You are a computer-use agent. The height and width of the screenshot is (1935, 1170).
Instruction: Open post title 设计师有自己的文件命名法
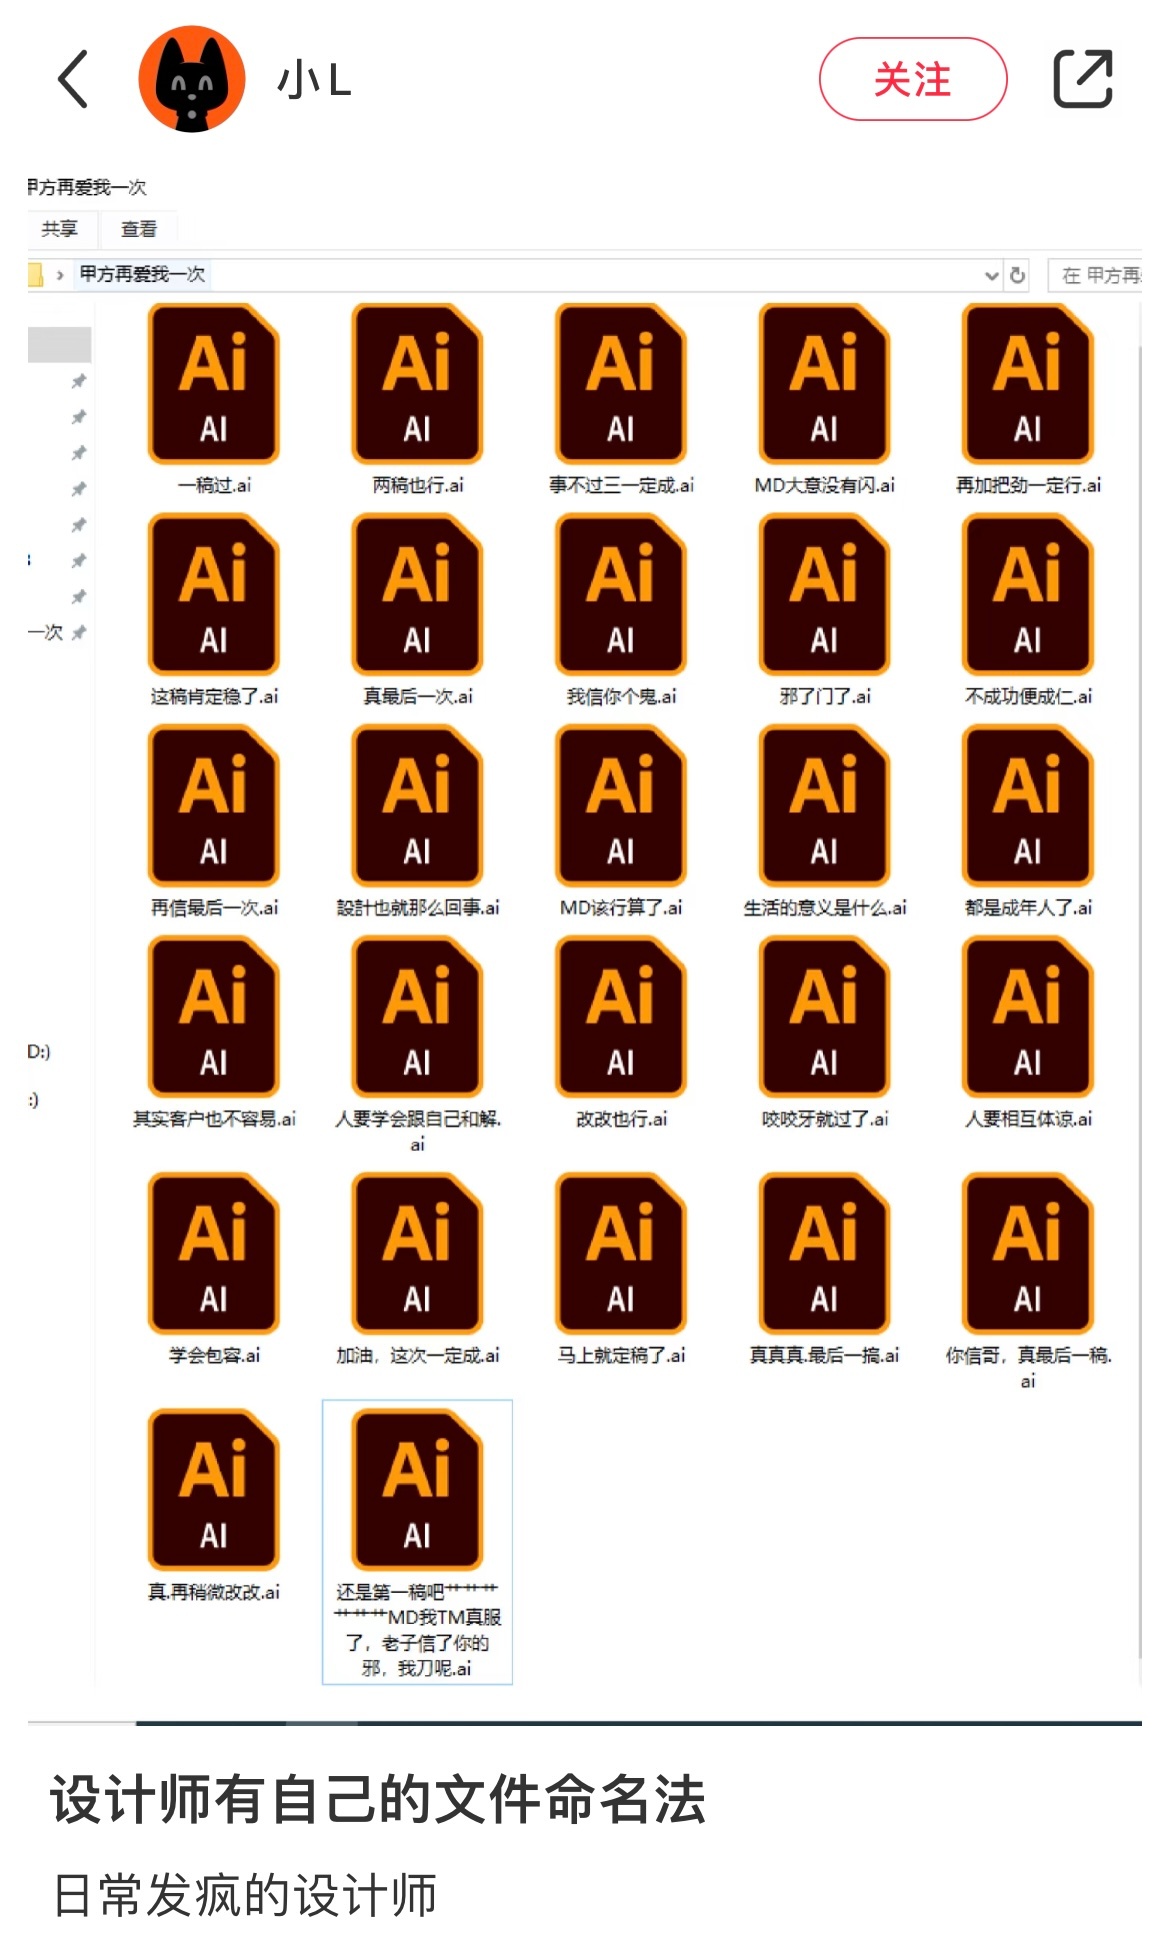(378, 1800)
